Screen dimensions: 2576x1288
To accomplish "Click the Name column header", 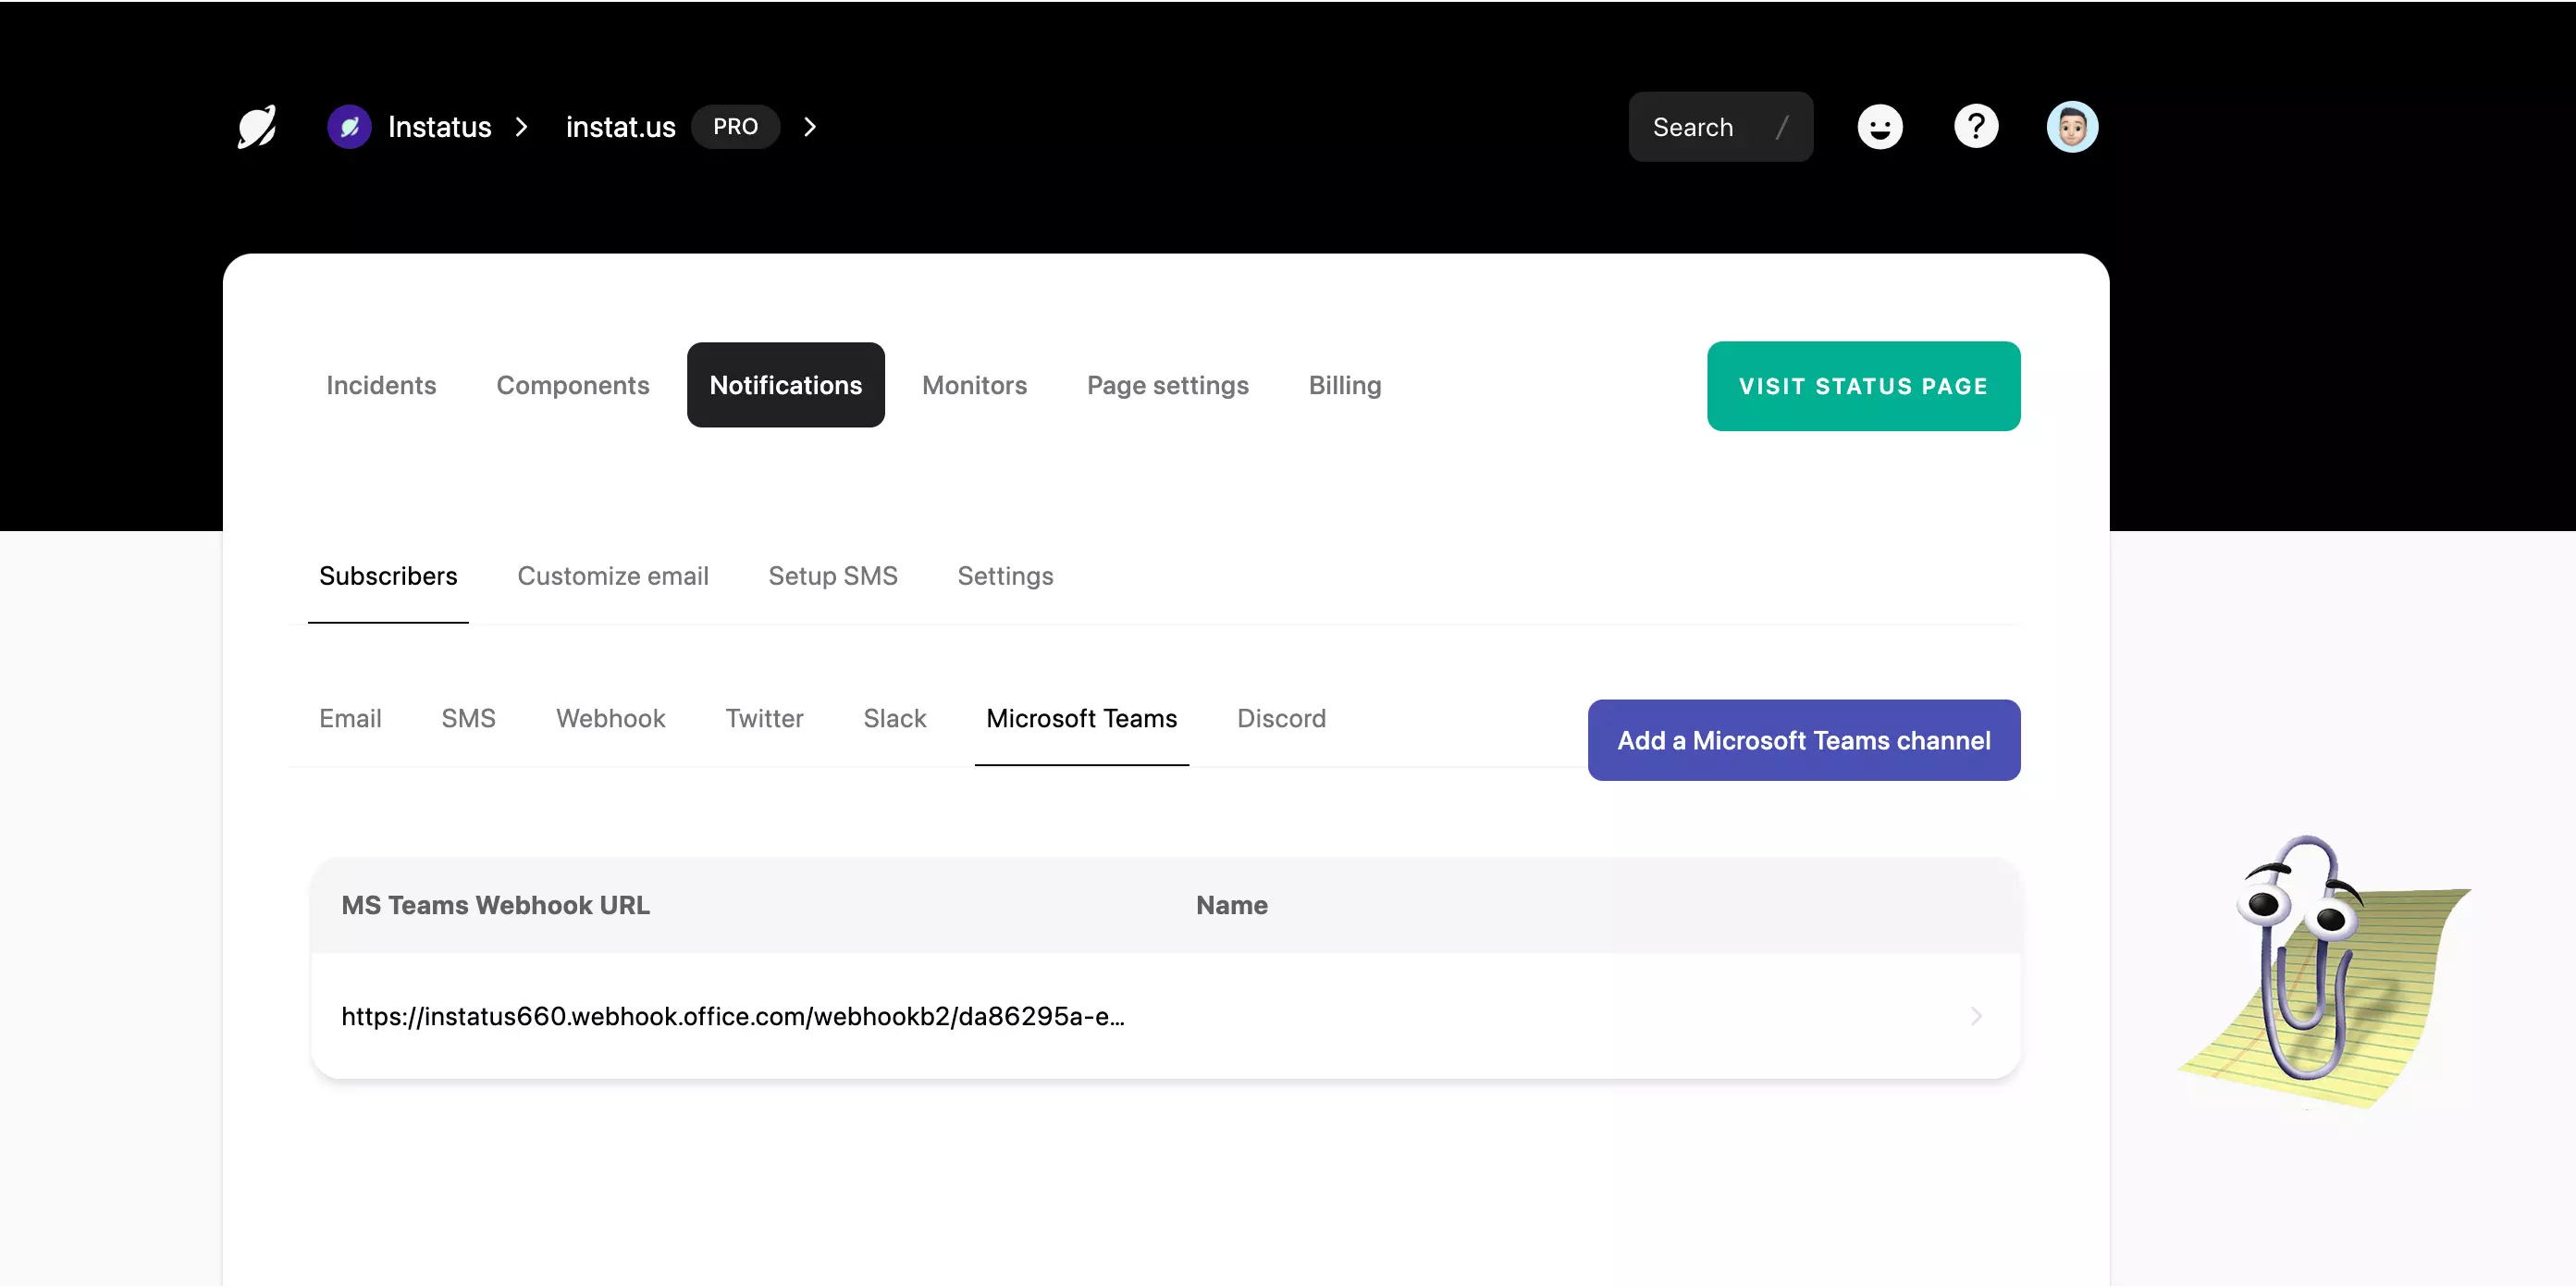I will [1232, 905].
